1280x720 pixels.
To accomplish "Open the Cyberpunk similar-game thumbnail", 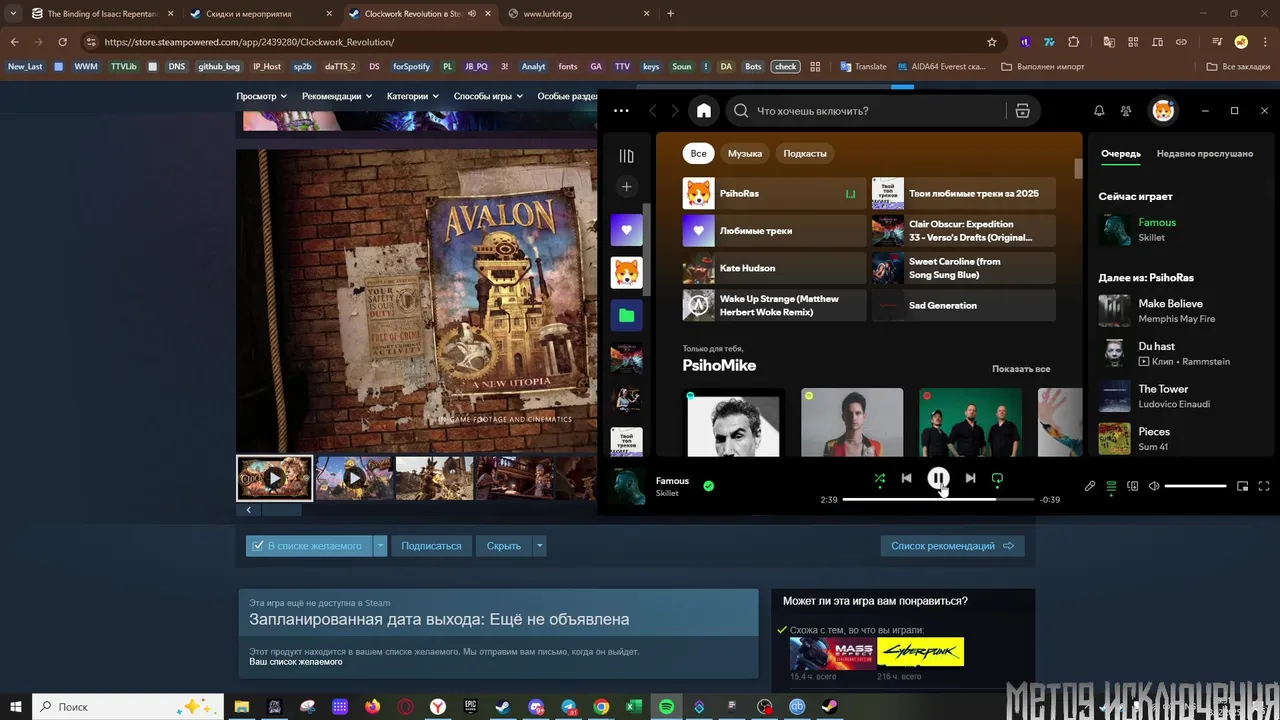I will click(921, 653).
